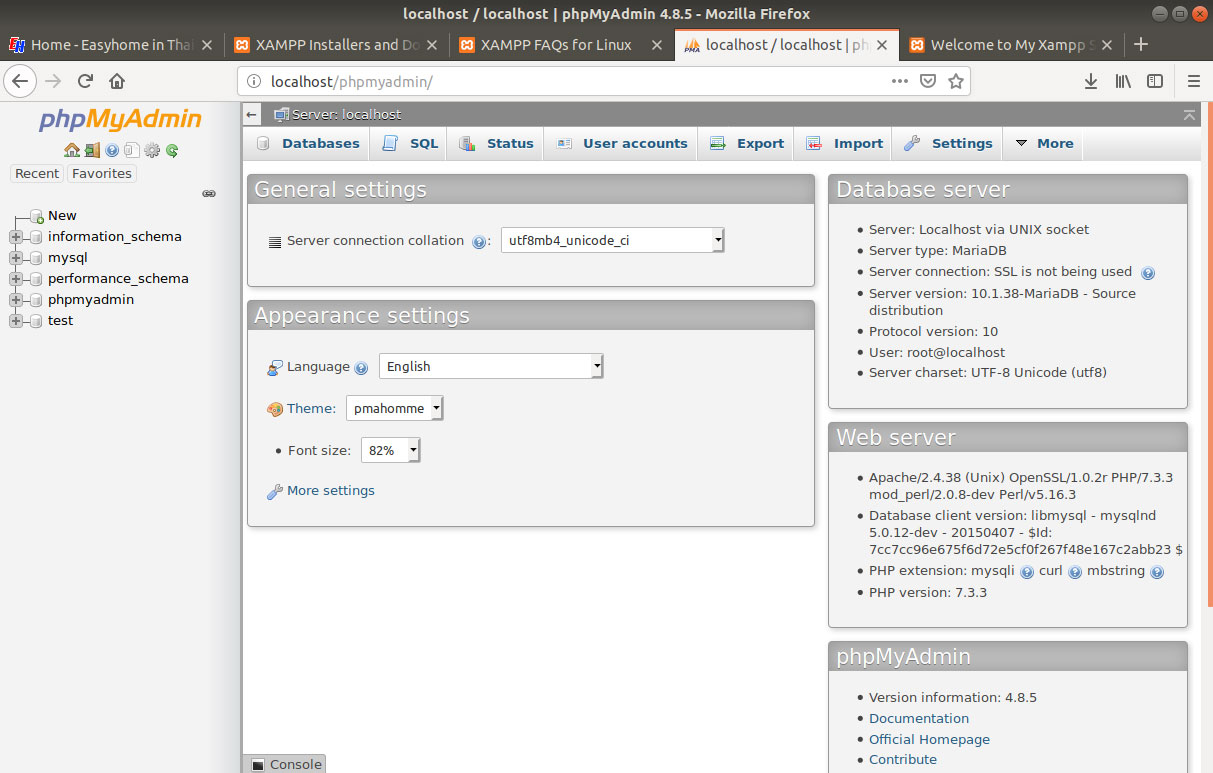The image size is (1213, 773).
Task: Log out using the exit door icon
Action: (x=92, y=149)
